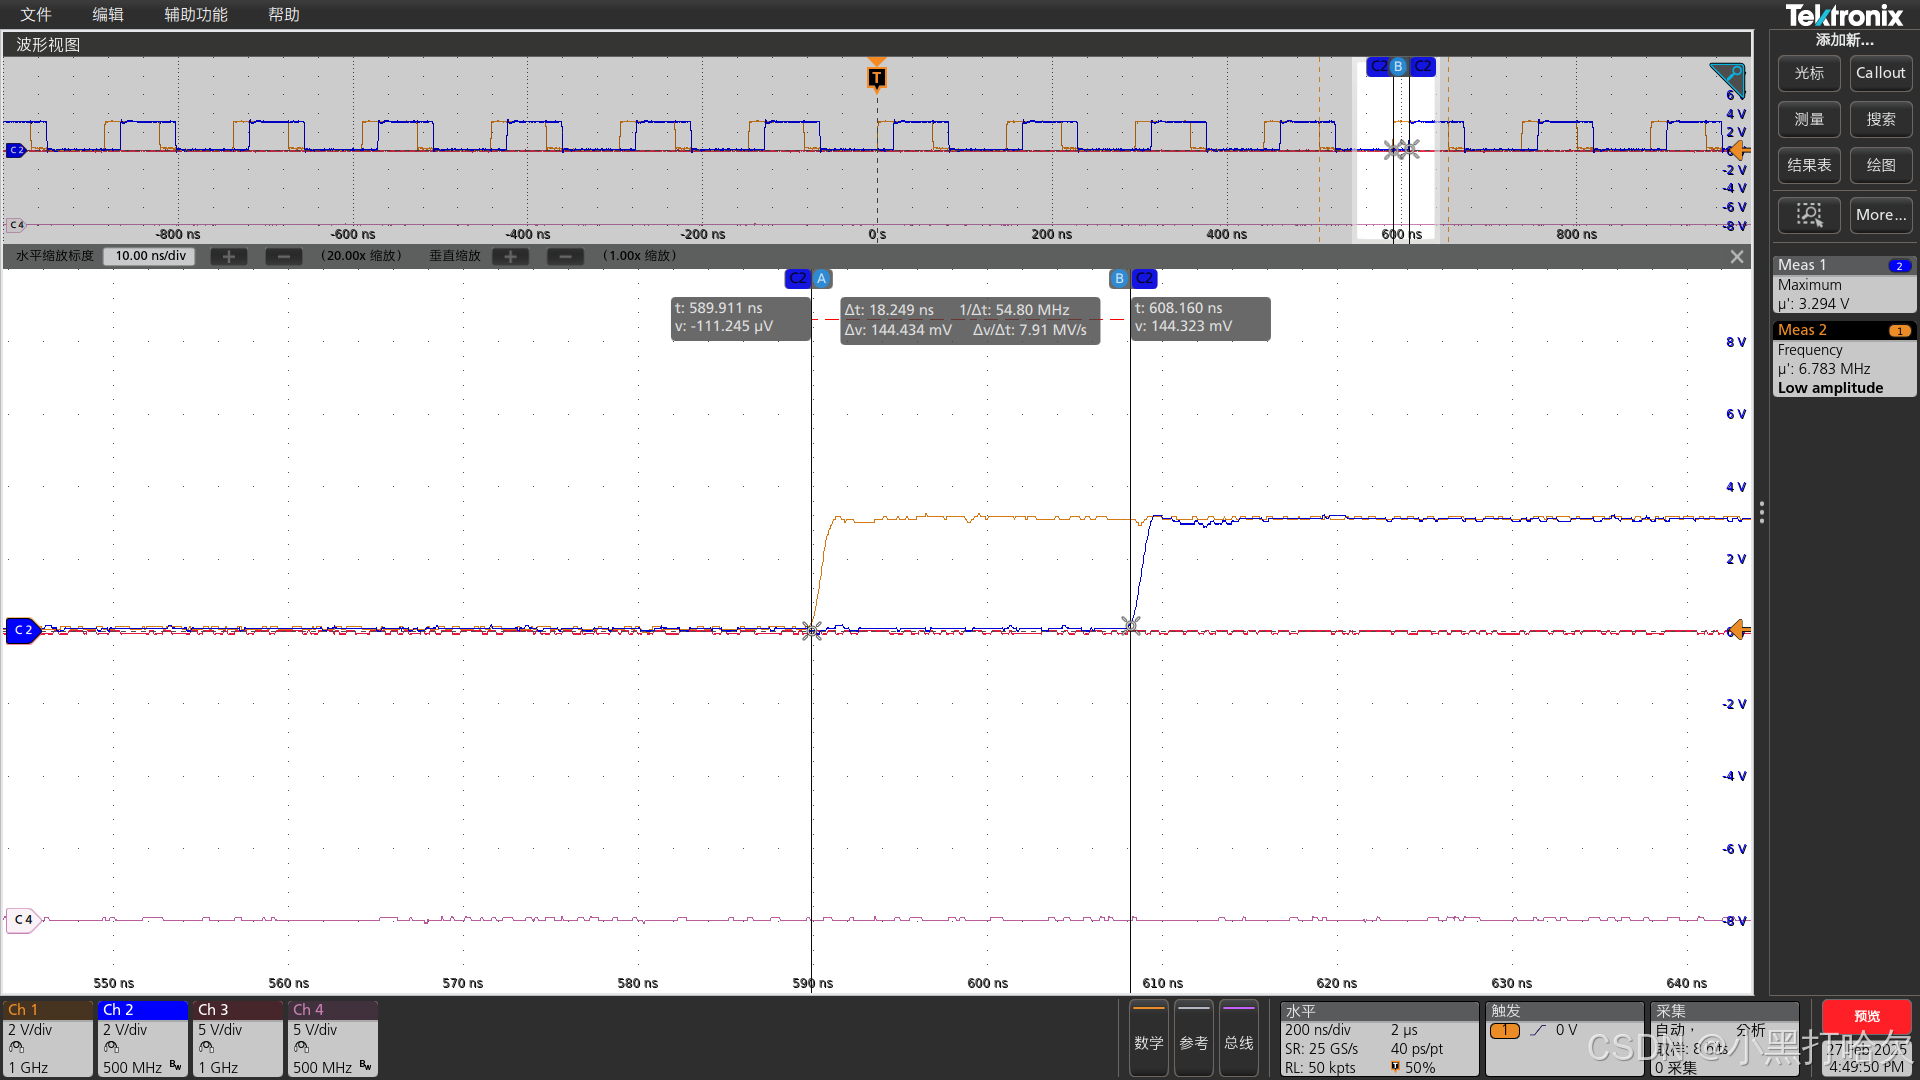This screenshot has width=1920, height=1080.
Task: Close the zoom view panel
Action: (x=1737, y=257)
